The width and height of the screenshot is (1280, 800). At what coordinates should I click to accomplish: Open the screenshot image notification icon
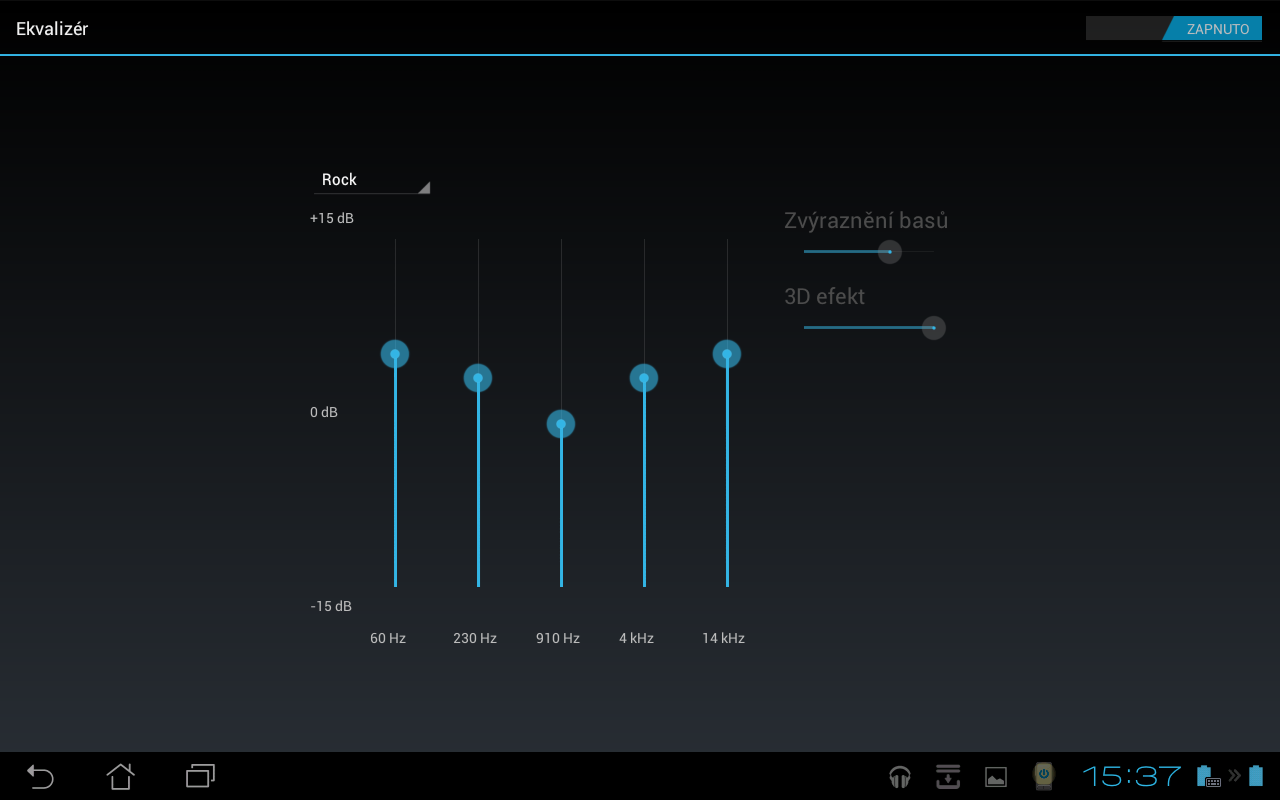coord(995,776)
